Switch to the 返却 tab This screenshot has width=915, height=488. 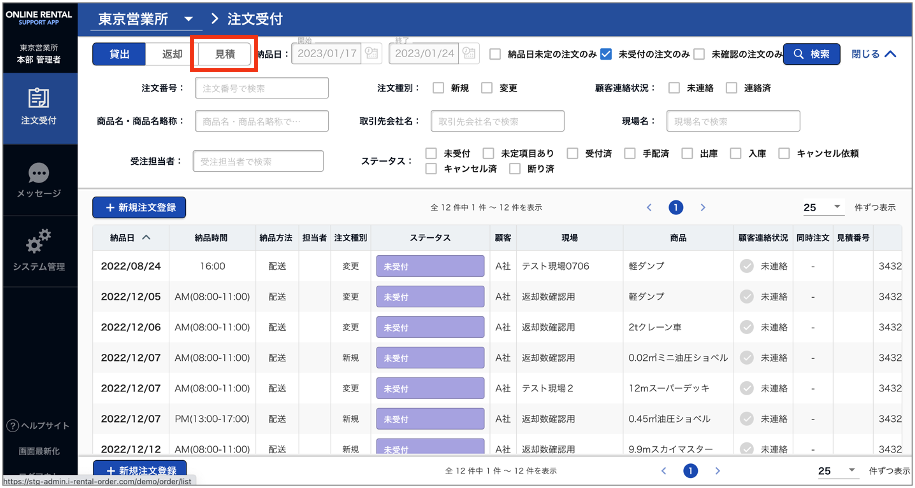(x=172, y=54)
